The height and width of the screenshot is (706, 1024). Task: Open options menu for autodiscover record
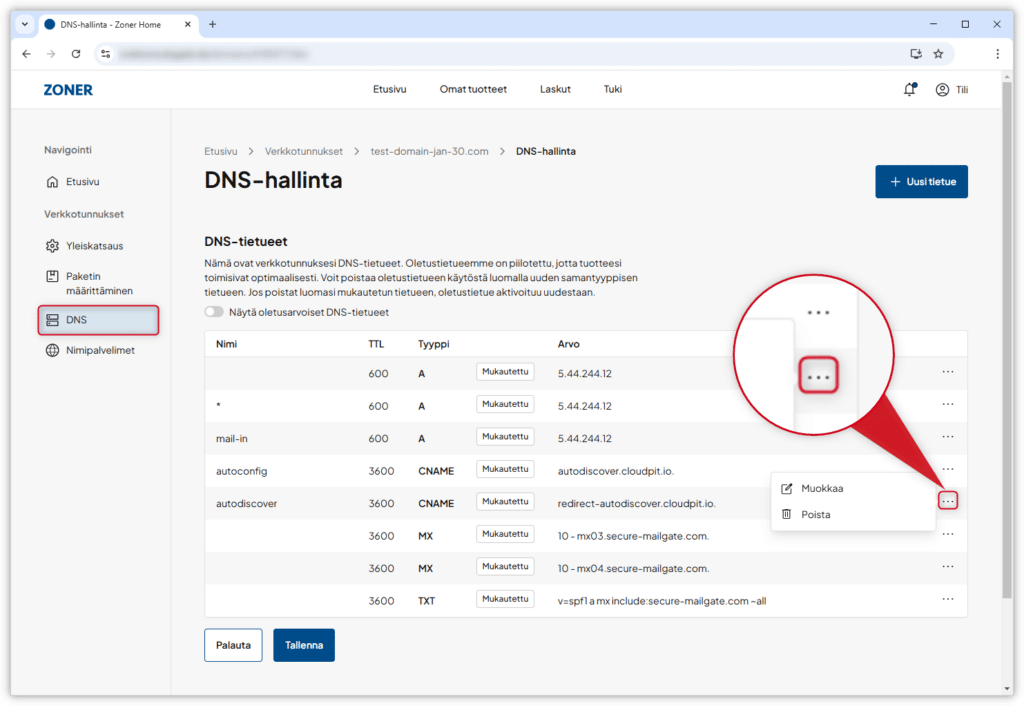[948, 500]
